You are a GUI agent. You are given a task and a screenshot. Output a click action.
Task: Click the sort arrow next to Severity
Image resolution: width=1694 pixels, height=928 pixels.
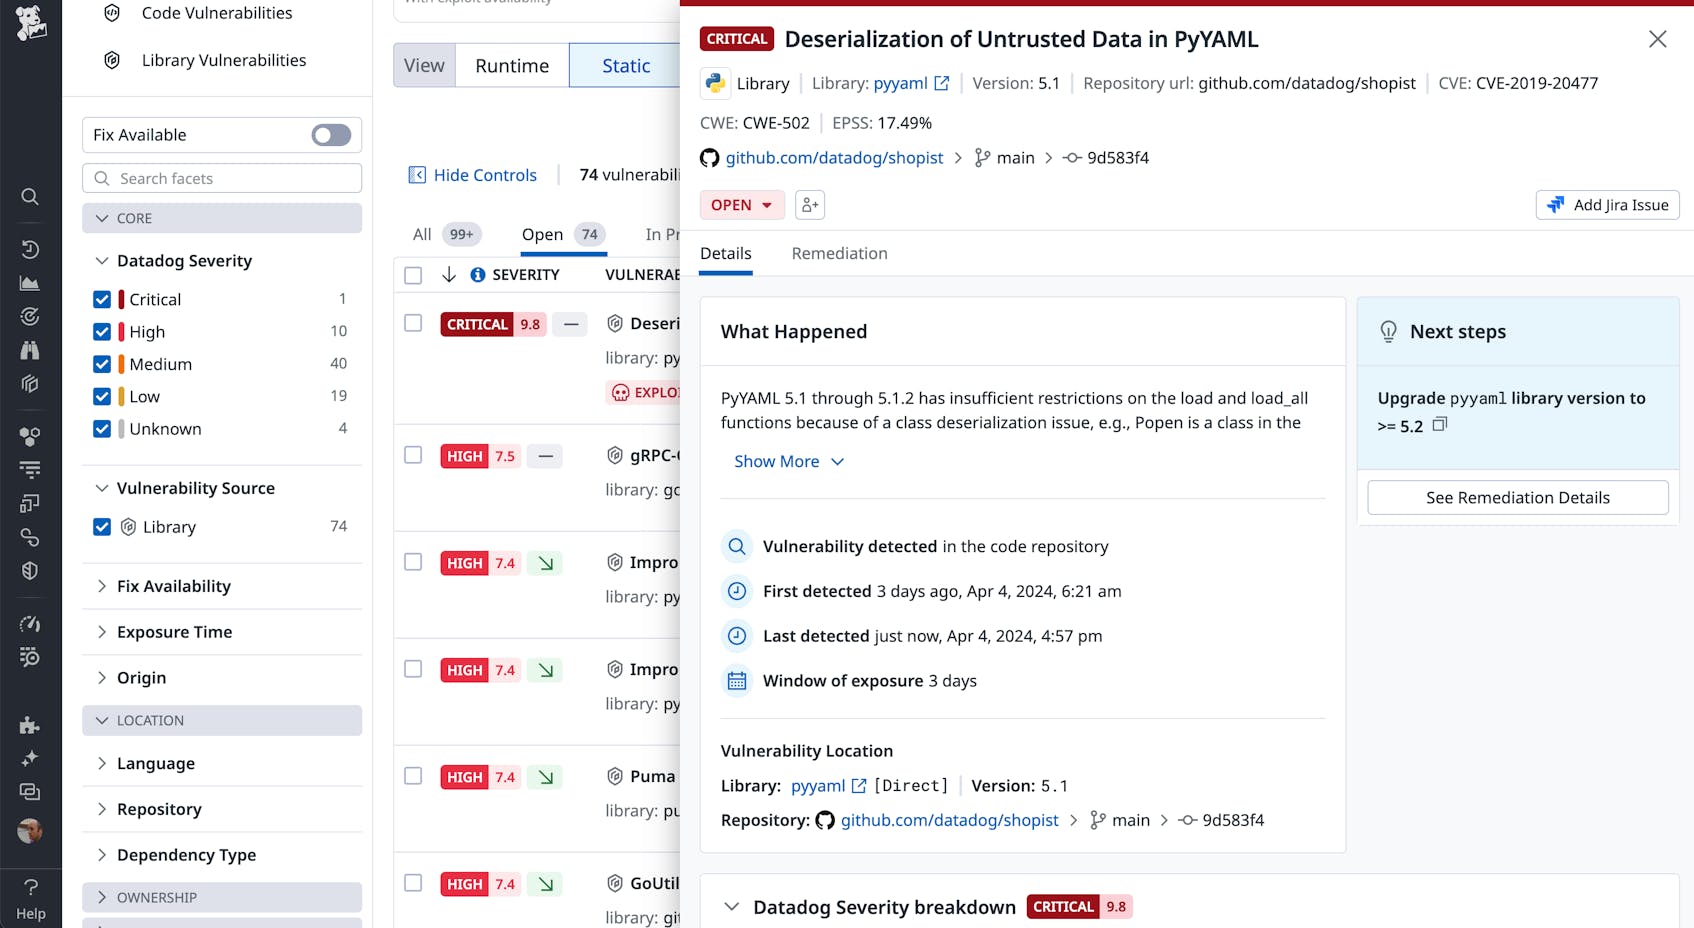[449, 275]
